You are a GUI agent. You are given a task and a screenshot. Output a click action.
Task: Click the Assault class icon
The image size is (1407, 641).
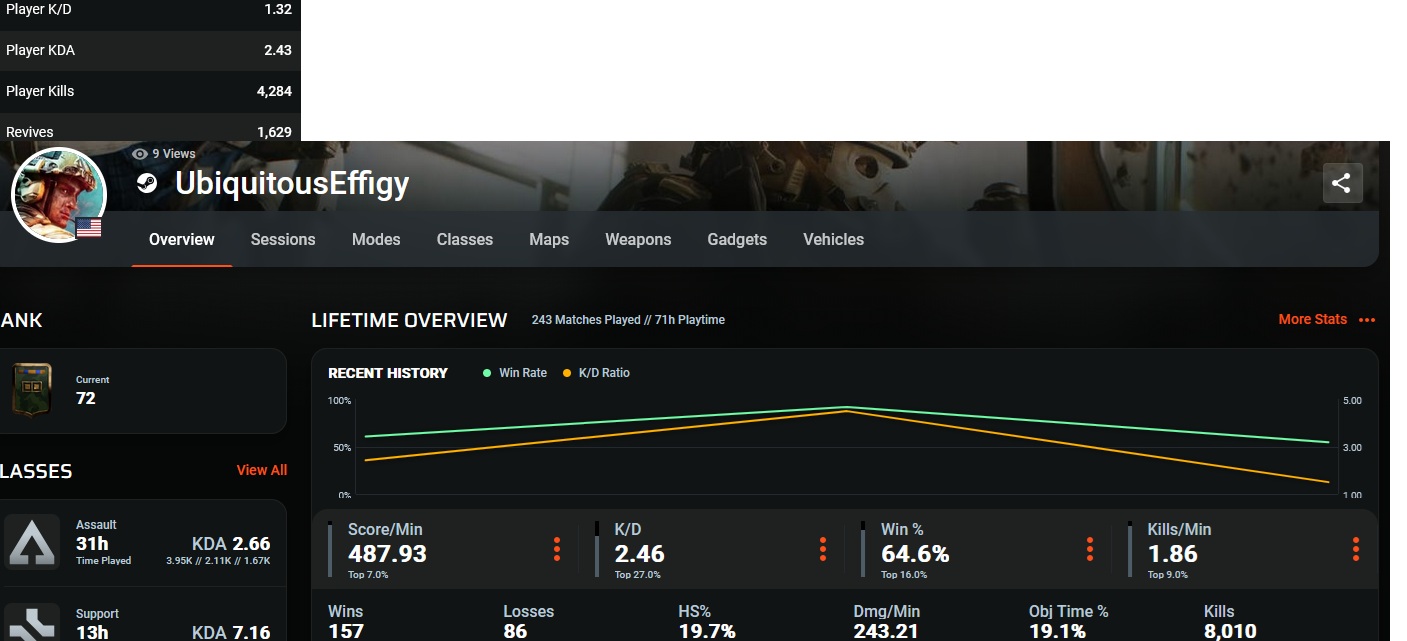point(32,542)
